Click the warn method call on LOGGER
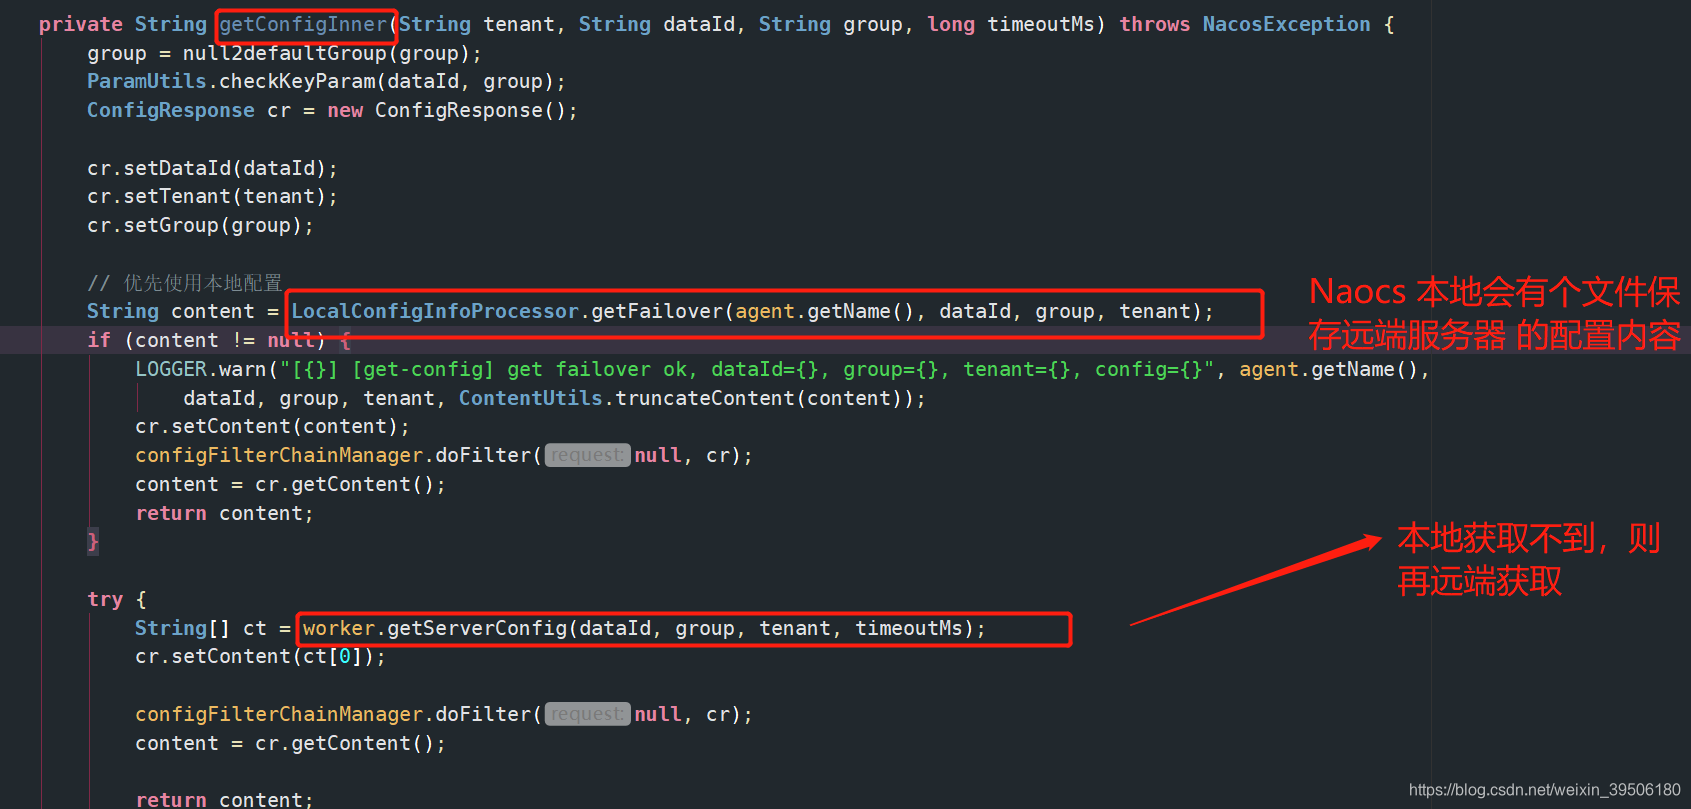The width and height of the screenshot is (1691, 809). pos(243,369)
